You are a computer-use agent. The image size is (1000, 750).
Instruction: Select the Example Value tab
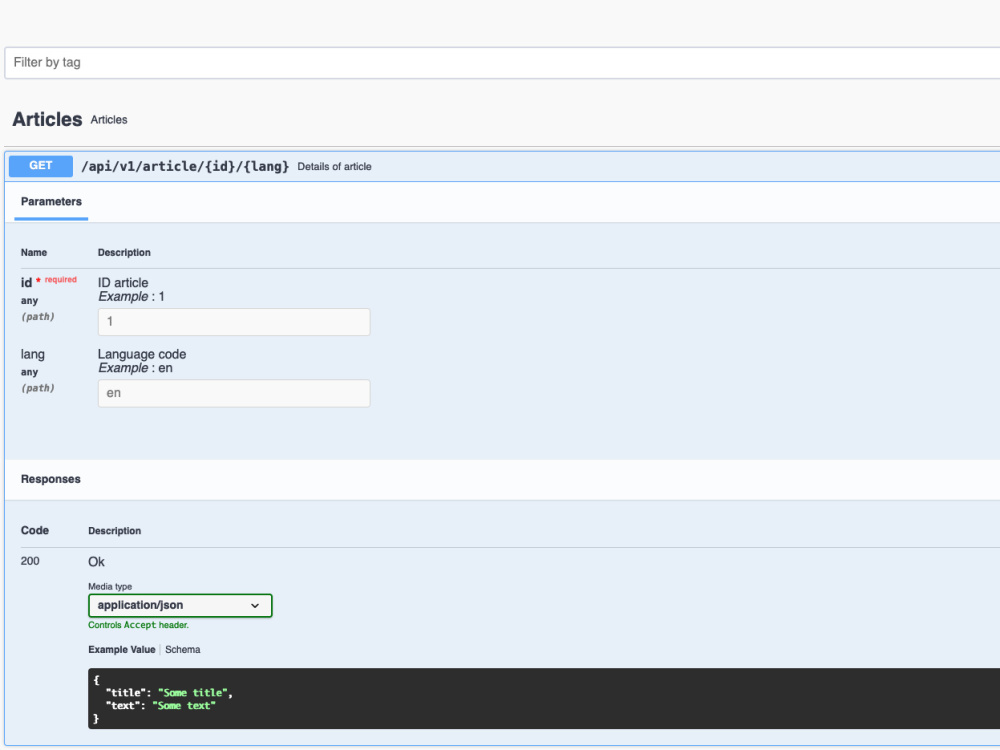(122, 649)
